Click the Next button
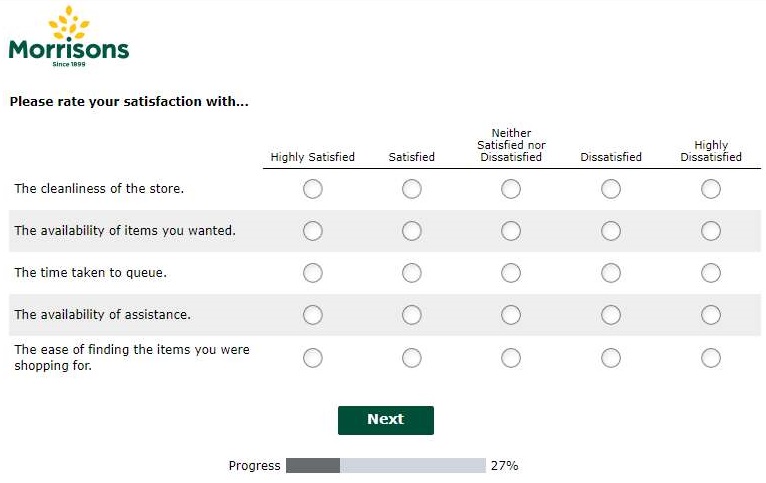The width and height of the screenshot is (766, 483). [386, 420]
